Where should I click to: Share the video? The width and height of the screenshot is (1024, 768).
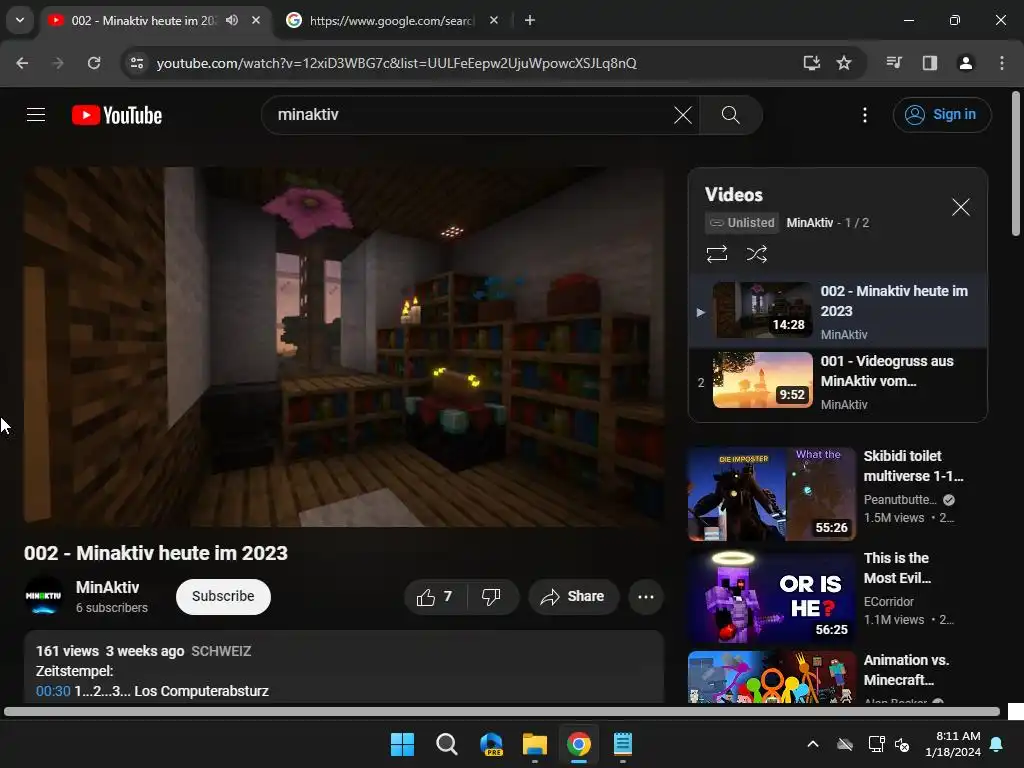point(573,596)
